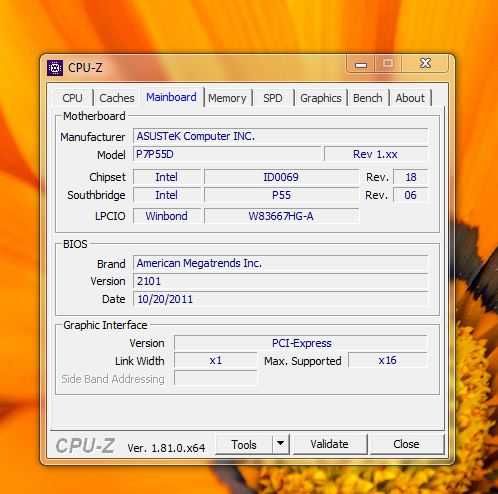Click the Southbridge P55 value
498x494 pixels.
pos(281,195)
